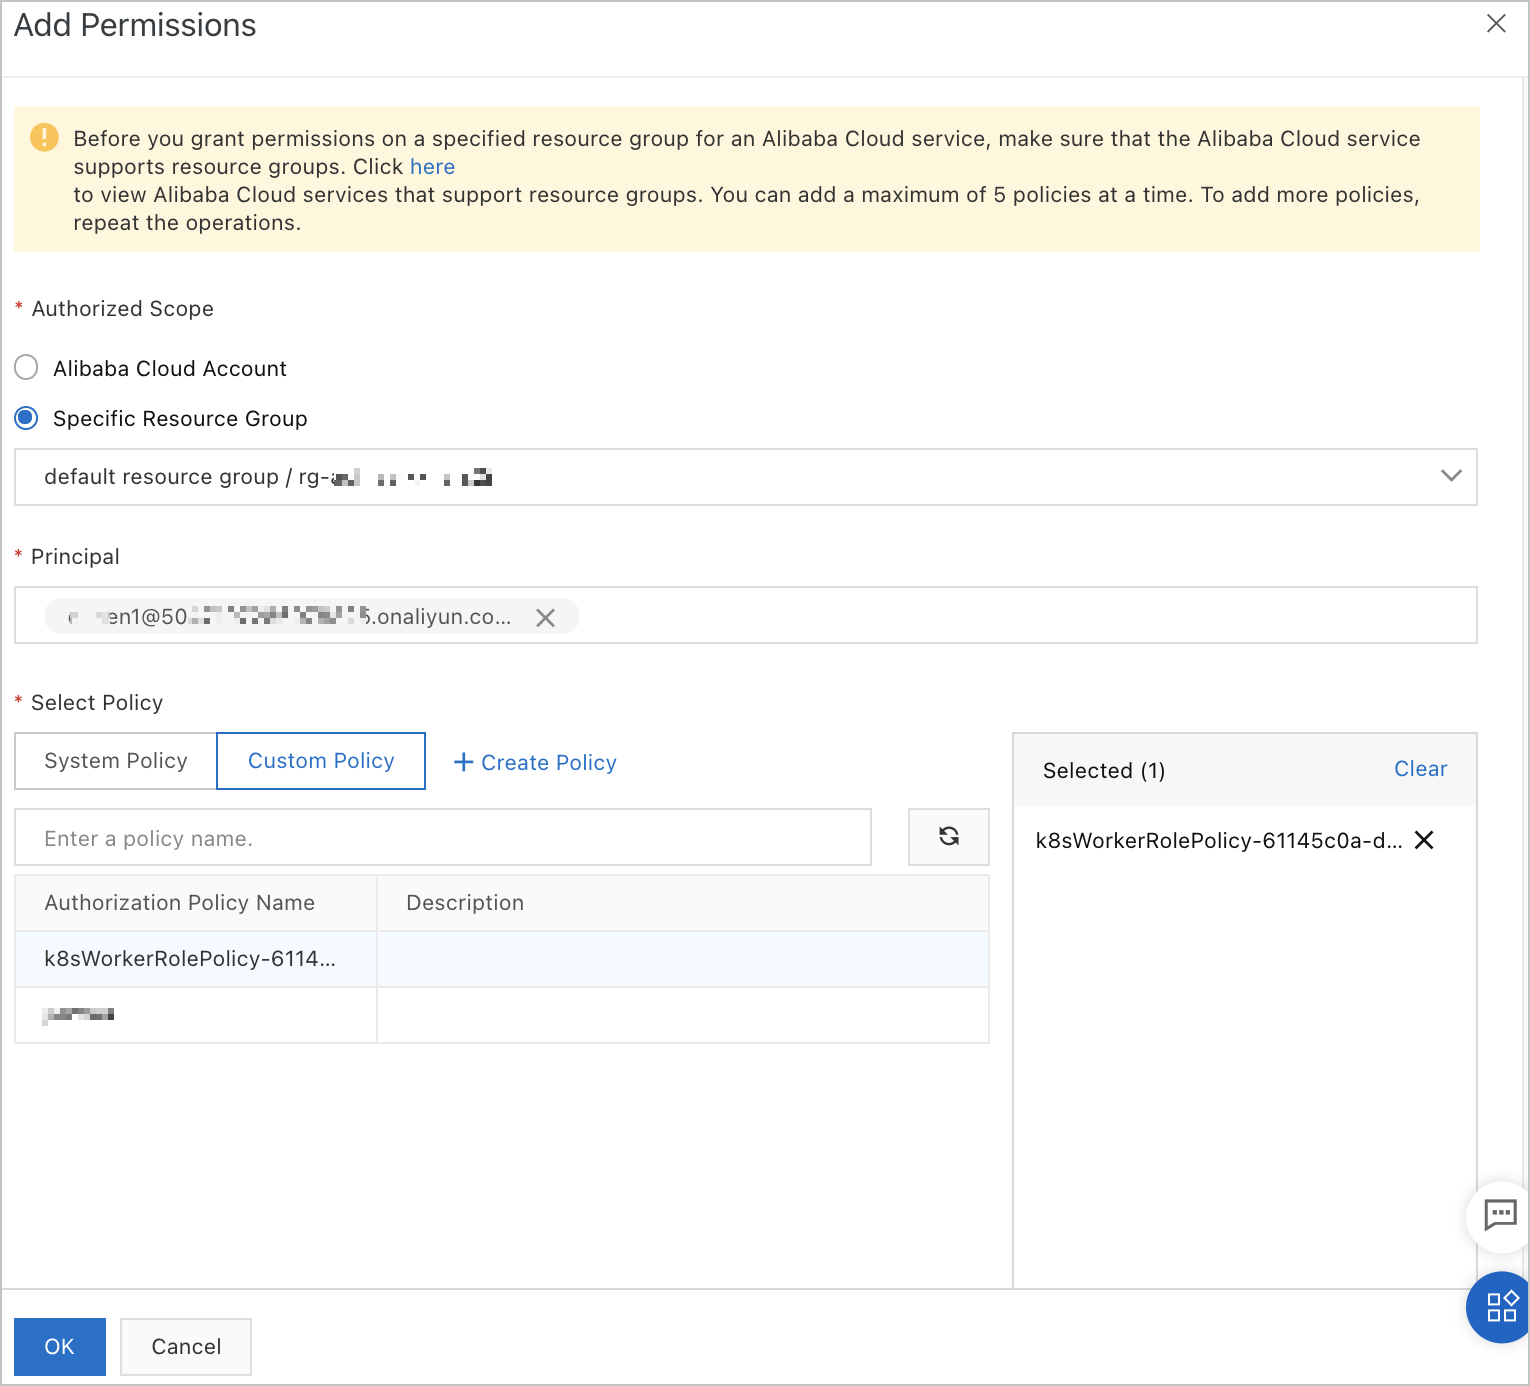The image size is (1530, 1386).
Task: Select the Alibaba Cloud Account radio button
Action: [x=27, y=368]
